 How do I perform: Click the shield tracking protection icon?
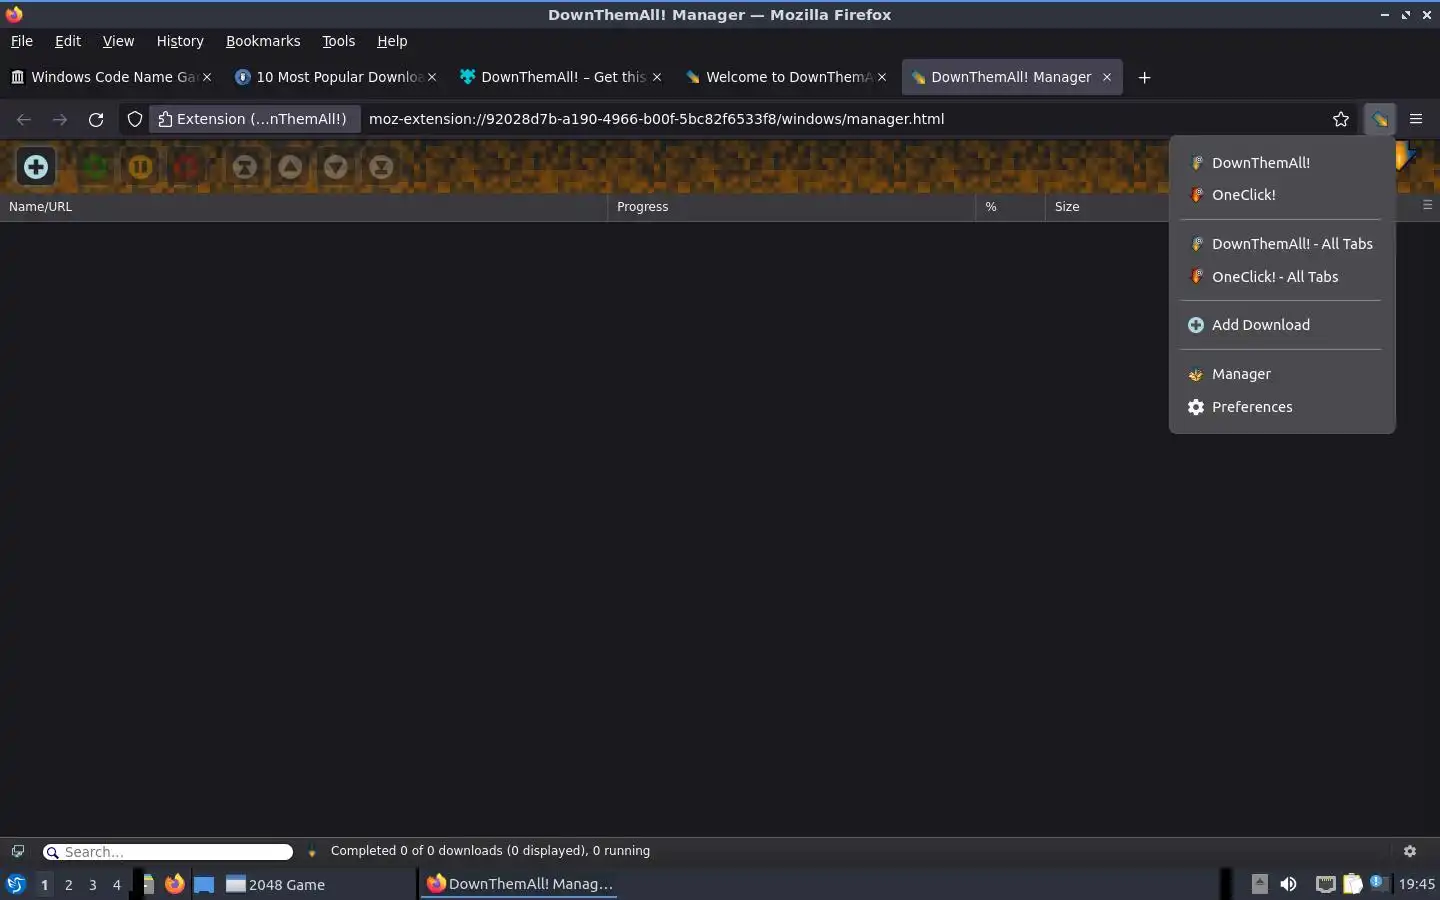tap(135, 119)
